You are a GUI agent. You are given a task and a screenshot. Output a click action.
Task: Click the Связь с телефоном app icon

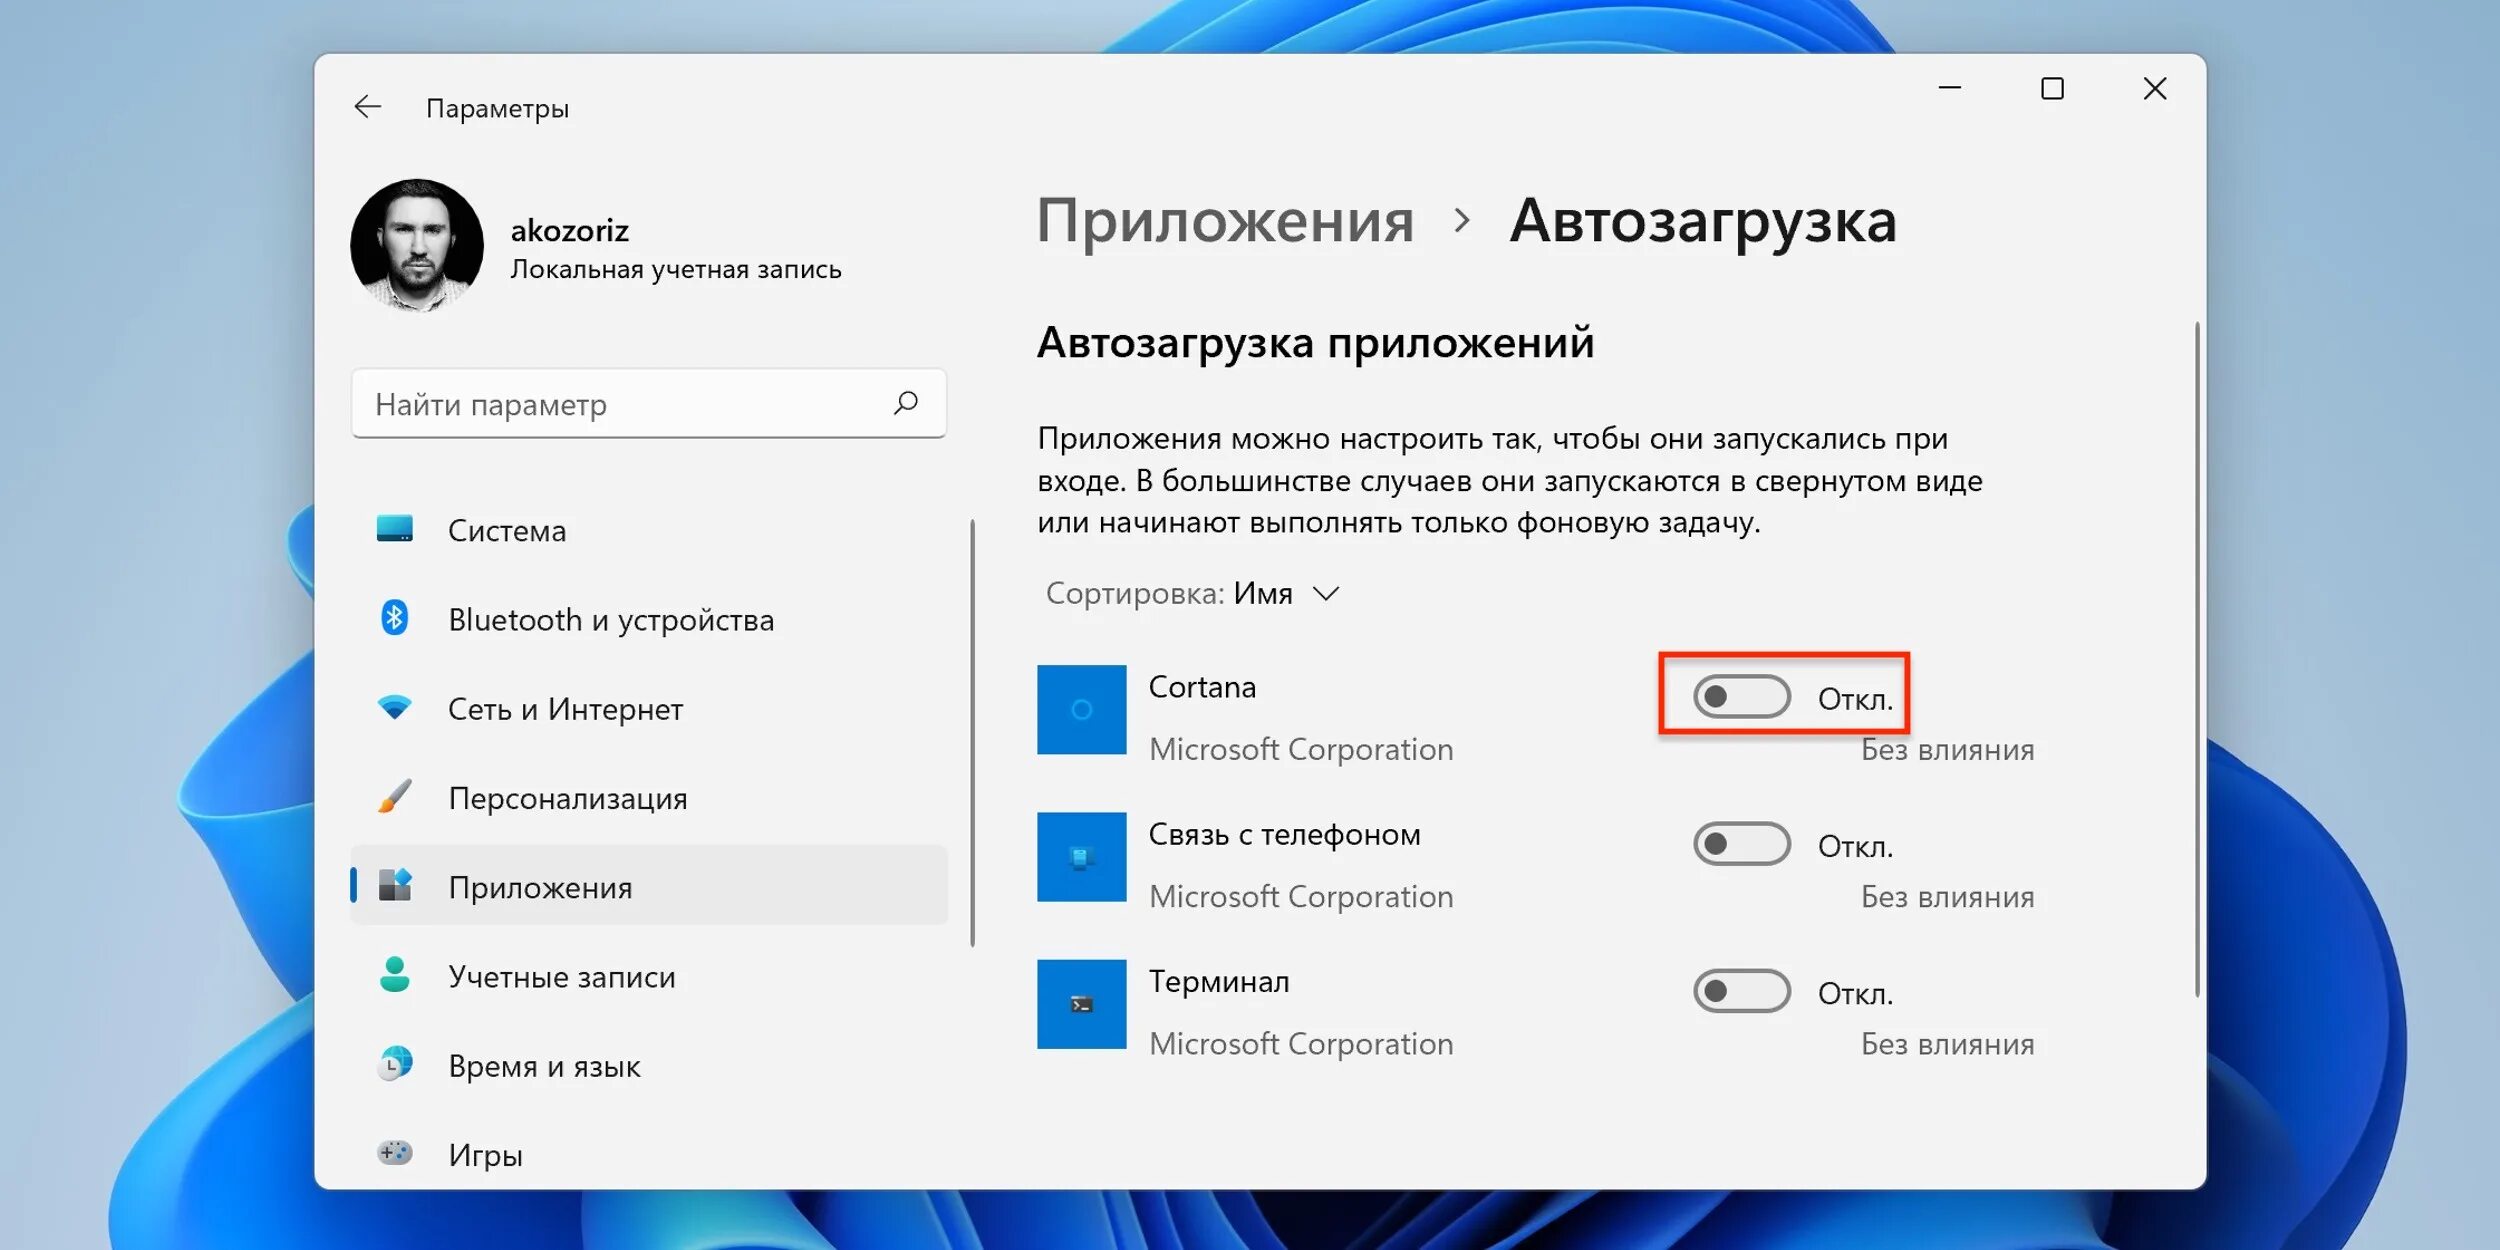(1081, 856)
